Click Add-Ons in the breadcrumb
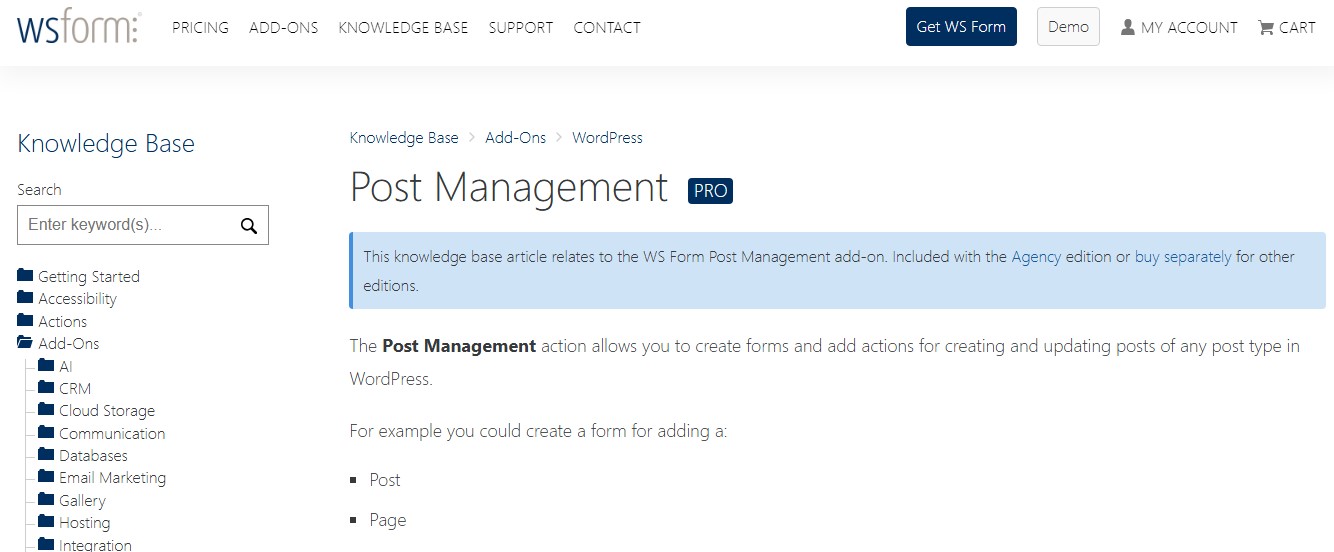The image size is (1334, 552). point(516,137)
